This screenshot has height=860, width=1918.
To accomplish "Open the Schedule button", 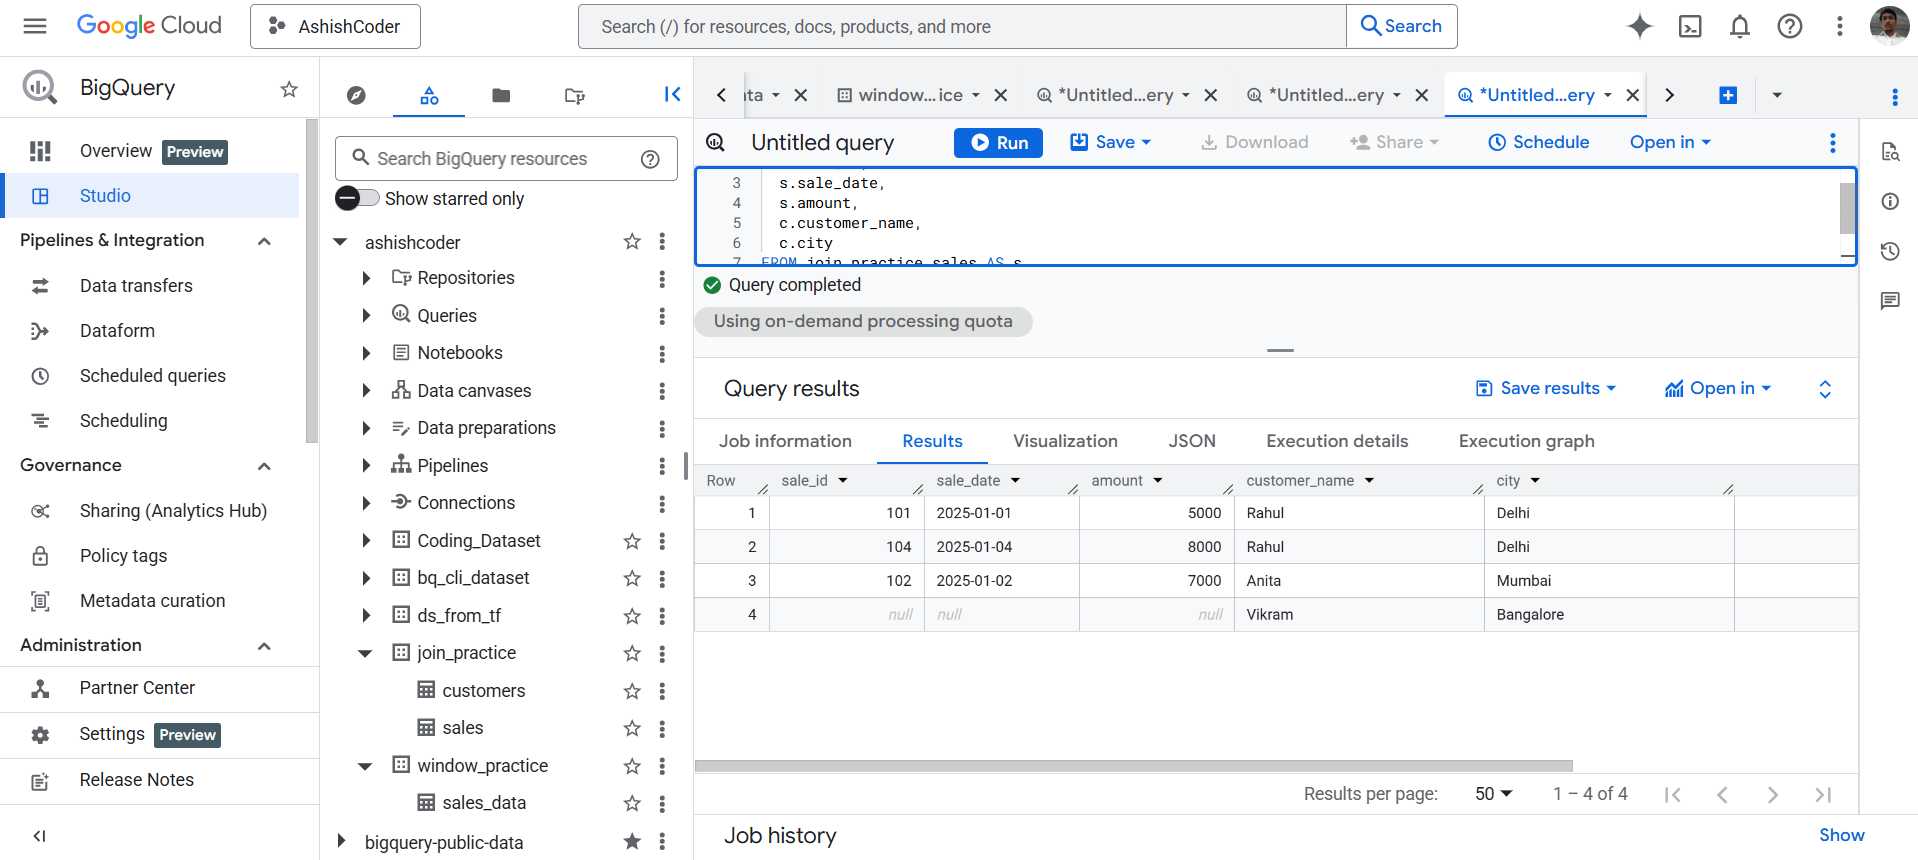I will [1538, 143].
